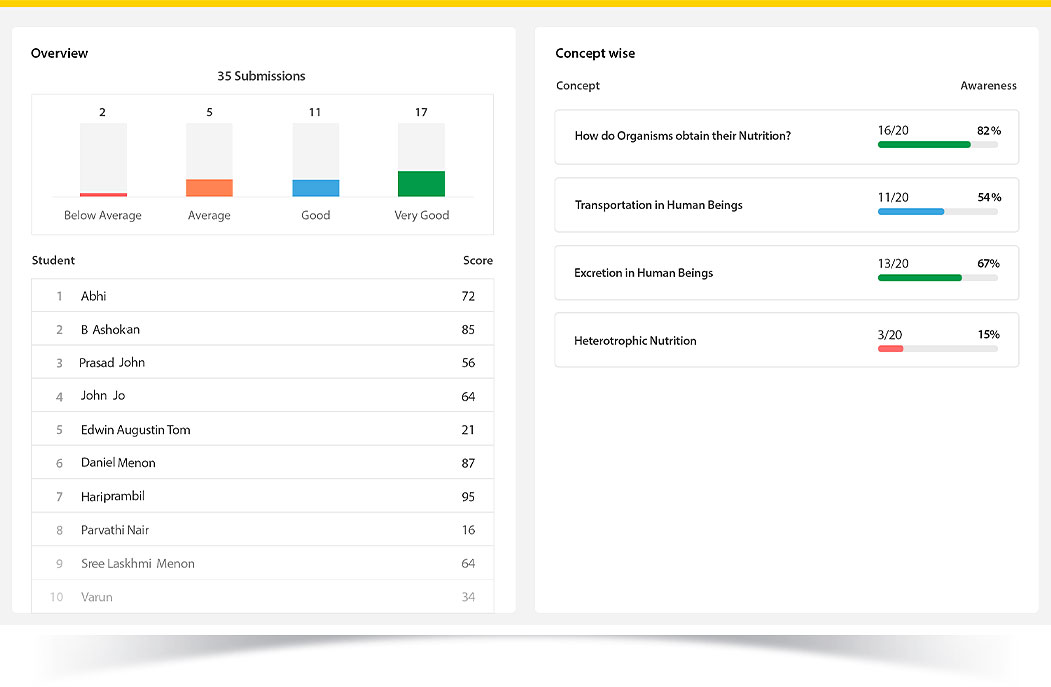1051x687 pixels.
Task: Click the orange Average bar
Action: (209, 188)
